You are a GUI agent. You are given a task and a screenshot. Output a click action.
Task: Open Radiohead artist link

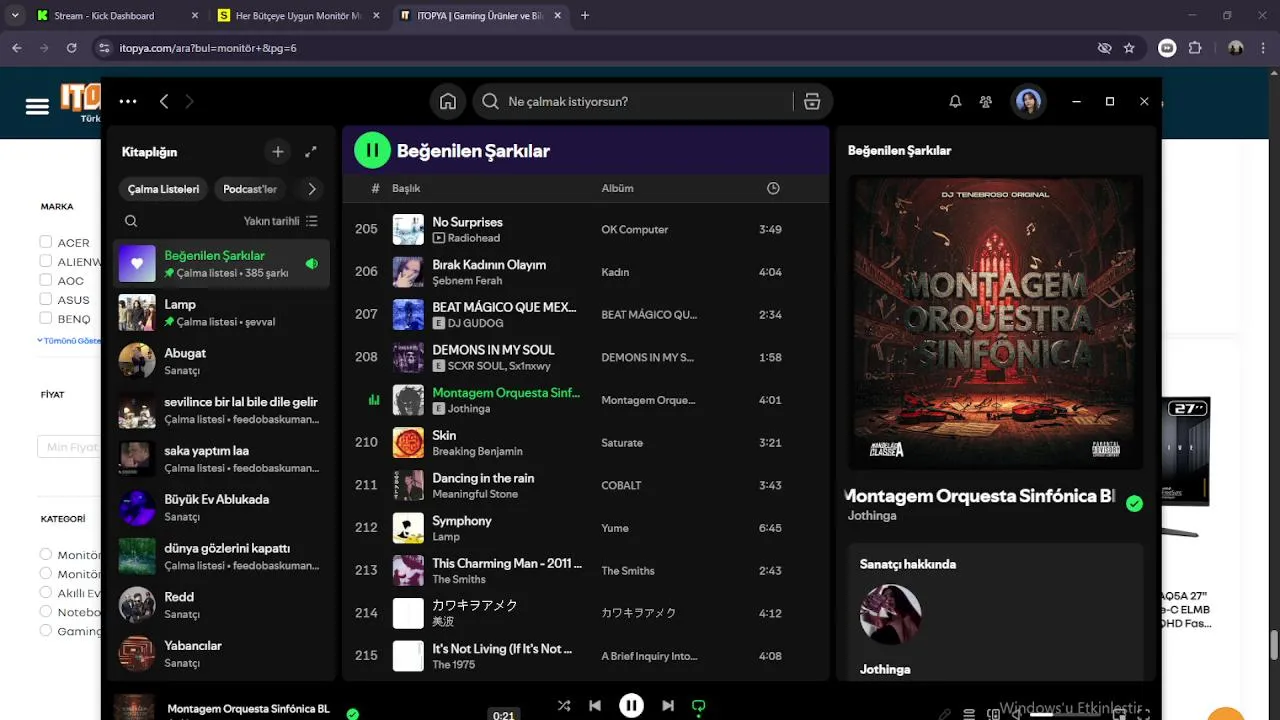[x=473, y=238]
